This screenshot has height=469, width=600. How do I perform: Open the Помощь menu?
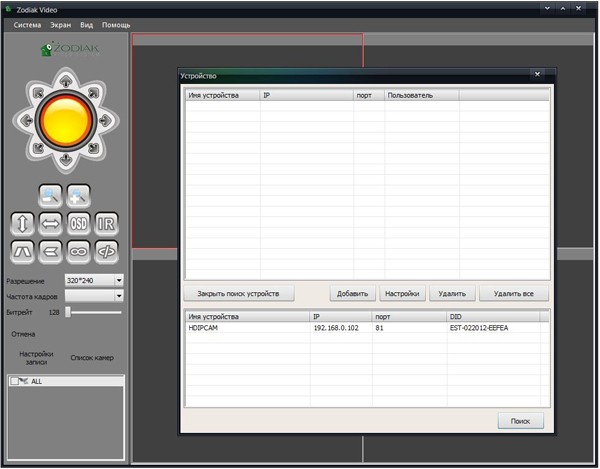116,24
